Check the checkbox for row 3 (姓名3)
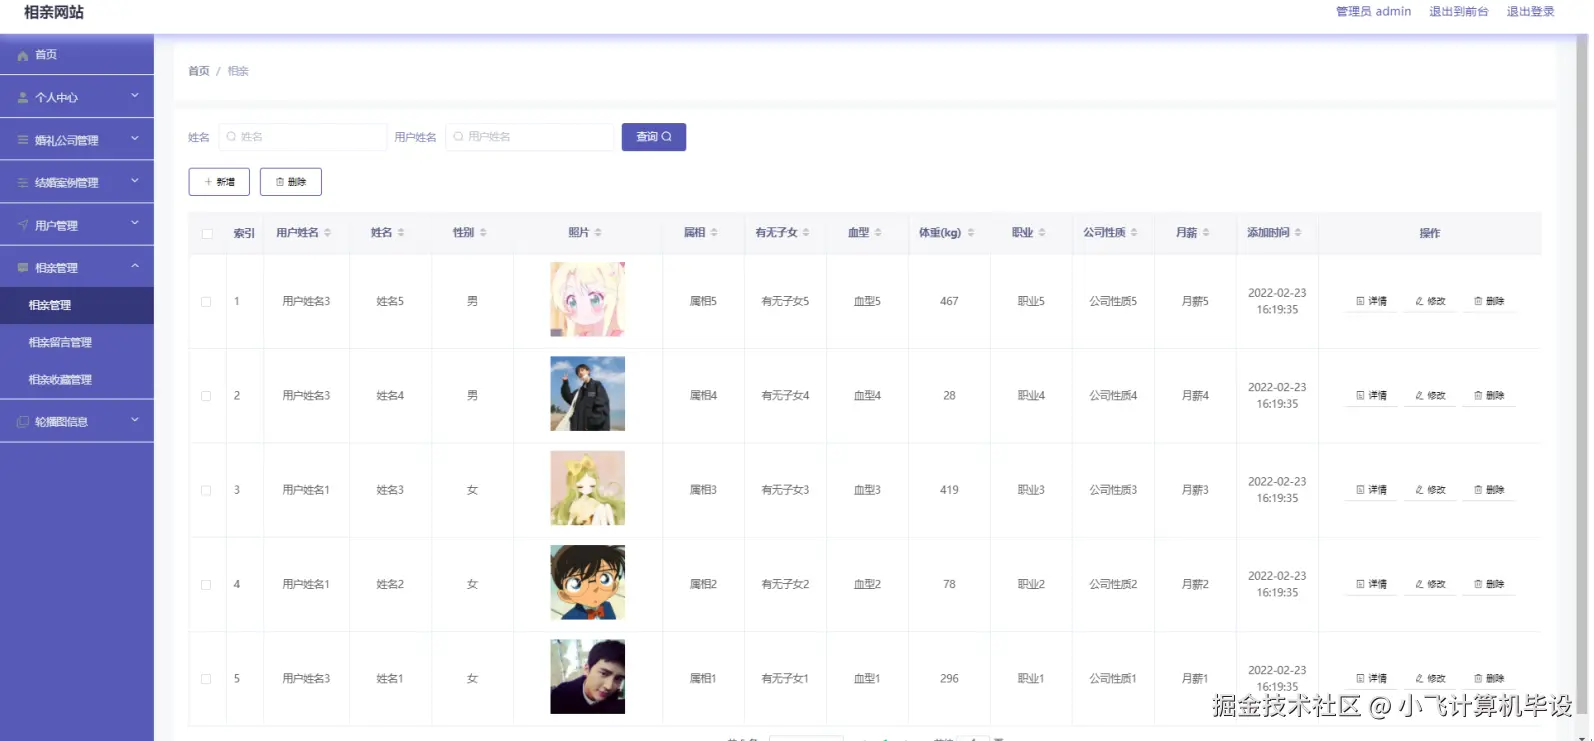The image size is (1594, 741). (206, 491)
